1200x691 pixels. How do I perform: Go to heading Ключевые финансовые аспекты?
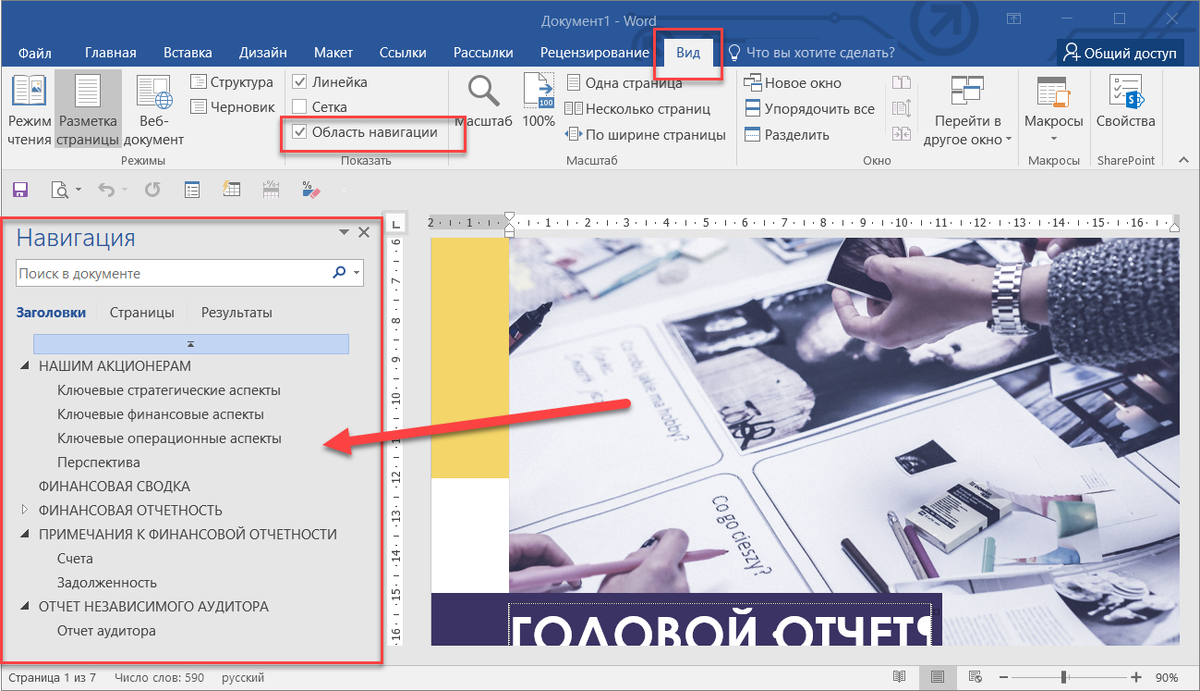161,414
